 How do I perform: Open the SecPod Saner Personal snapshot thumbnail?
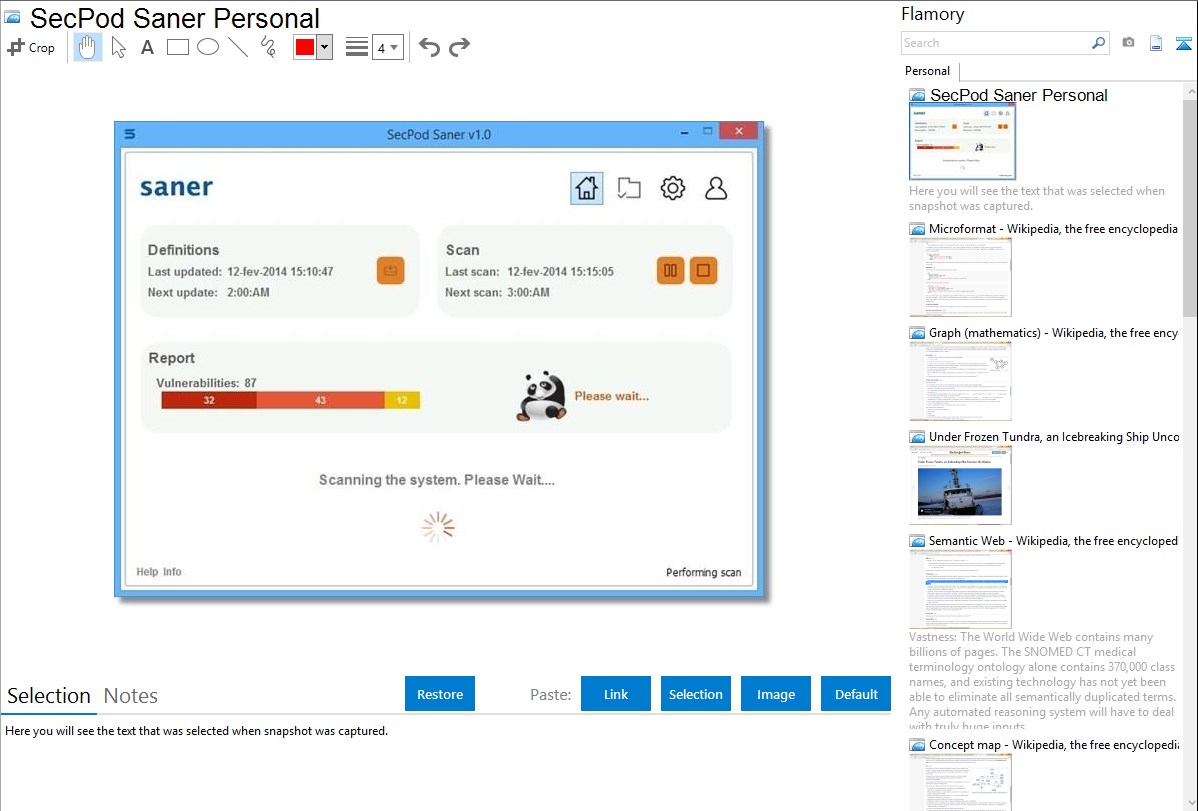[962, 142]
